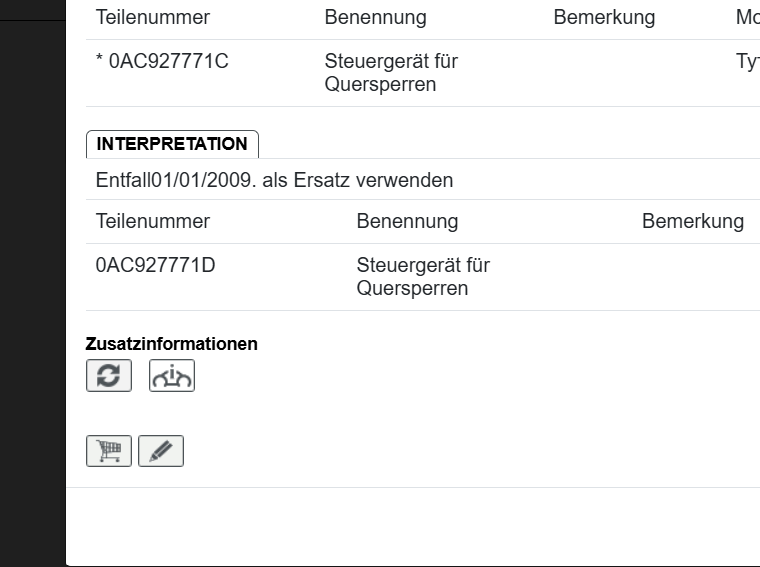Click the top table's Bemerkung column header
The width and height of the screenshot is (760, 567).
click(x=604, y=18)
